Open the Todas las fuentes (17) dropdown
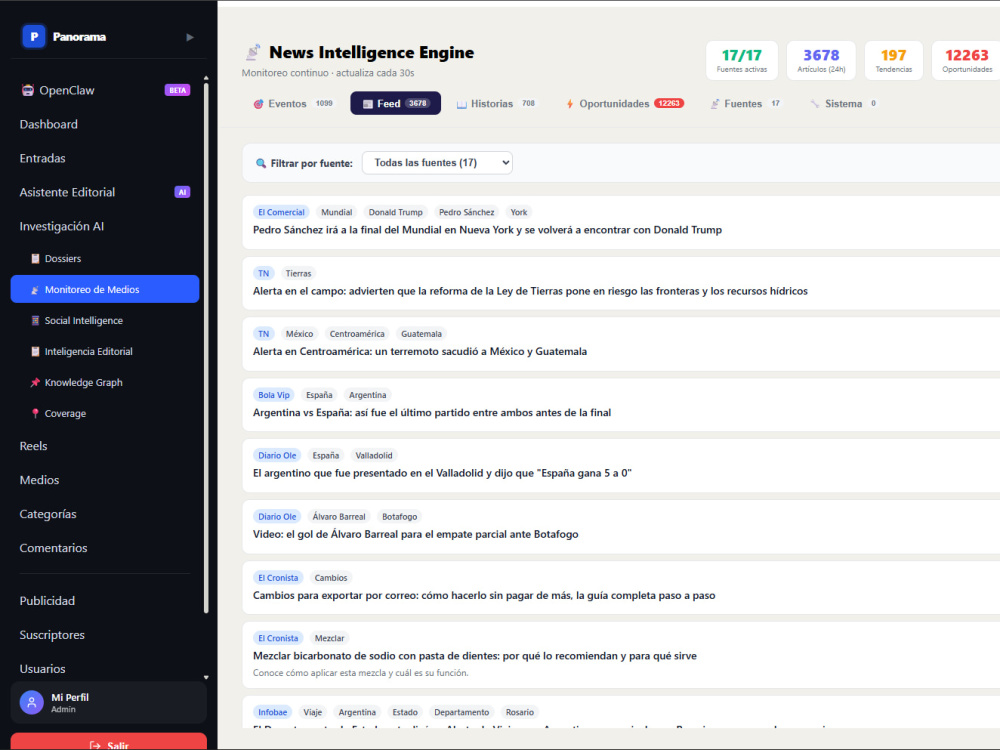 tap(437, 163)
